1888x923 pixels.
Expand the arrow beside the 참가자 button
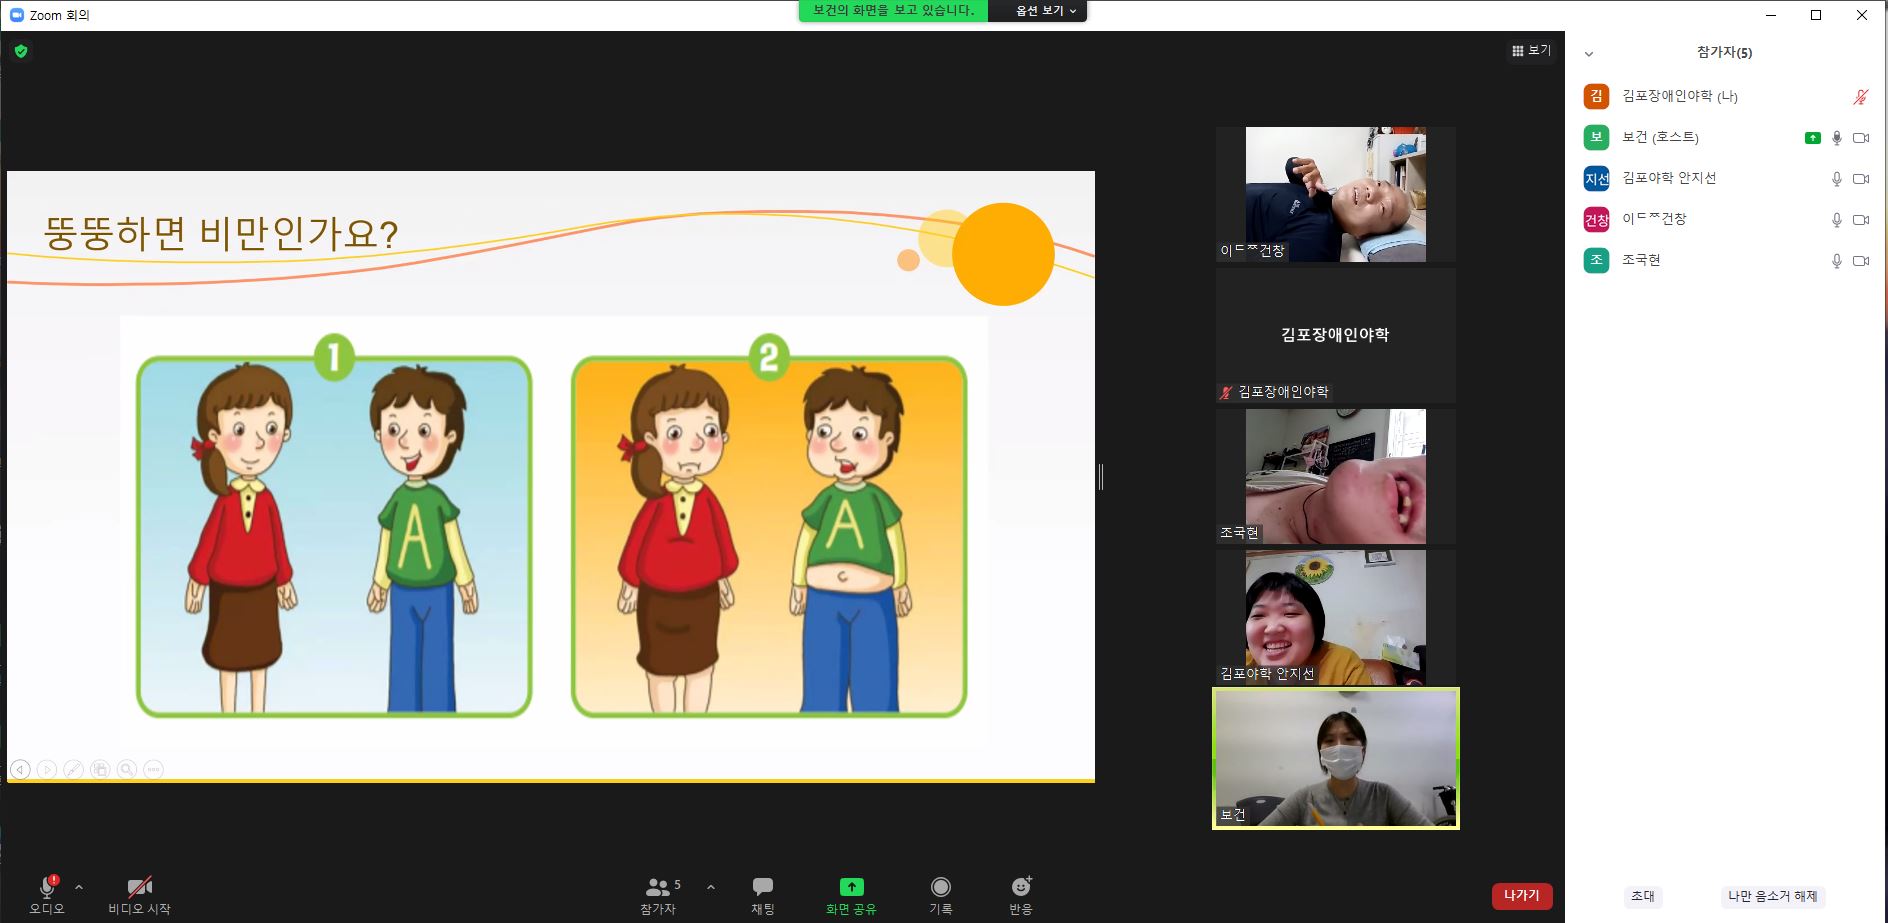click(x=711, y=887)
